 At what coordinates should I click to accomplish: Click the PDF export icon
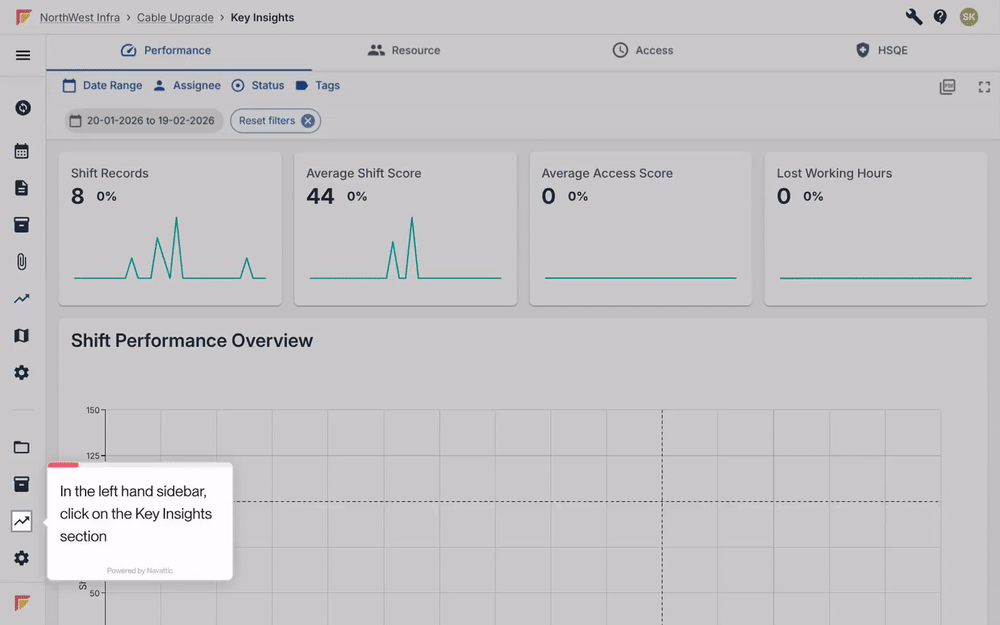pyautogui.click(x=948, y=87)
